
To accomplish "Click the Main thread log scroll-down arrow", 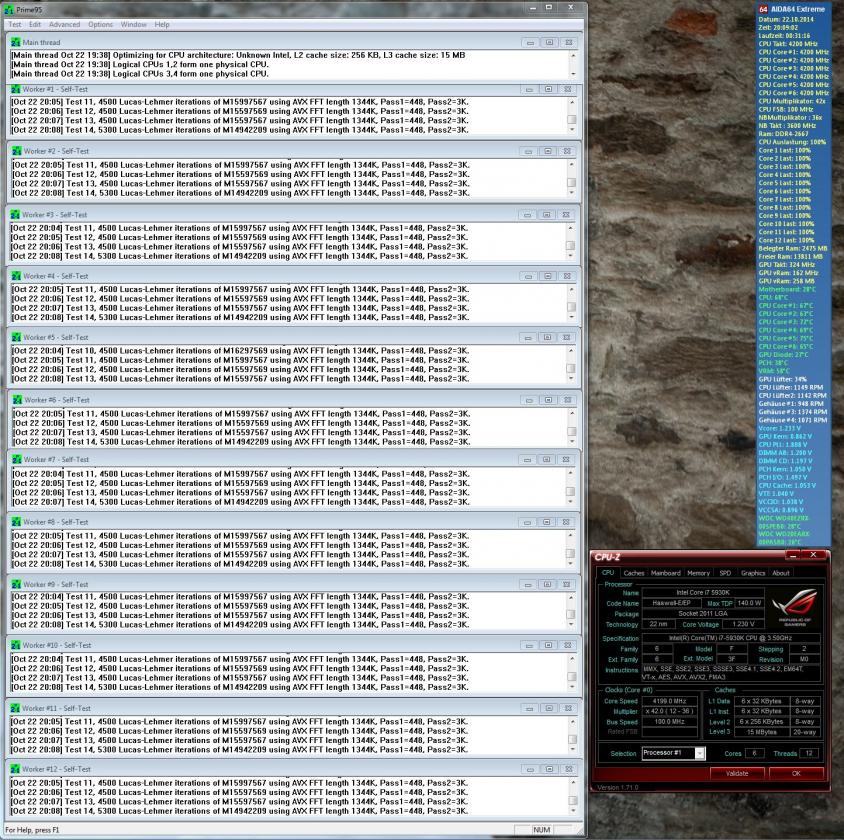I will (x=573, y=74).
